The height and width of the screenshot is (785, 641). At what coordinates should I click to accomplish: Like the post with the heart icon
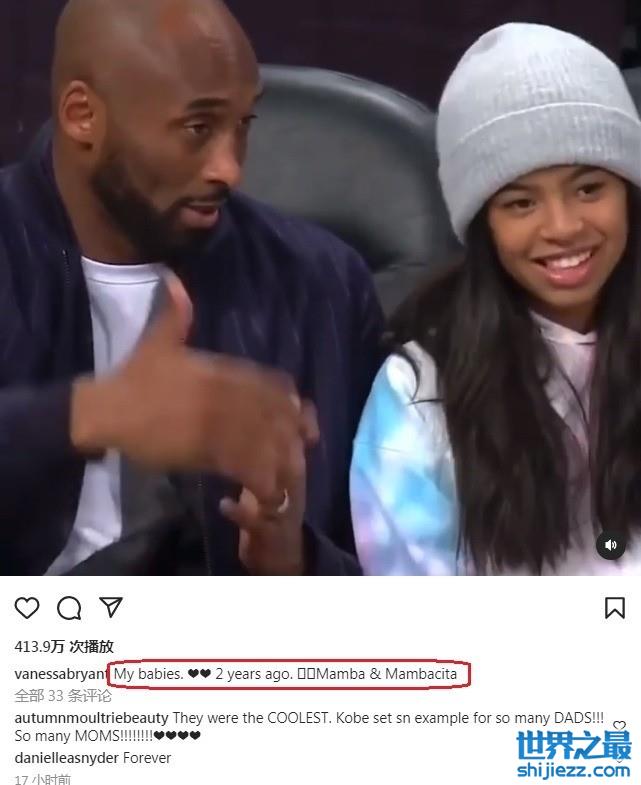pos(27,608)
